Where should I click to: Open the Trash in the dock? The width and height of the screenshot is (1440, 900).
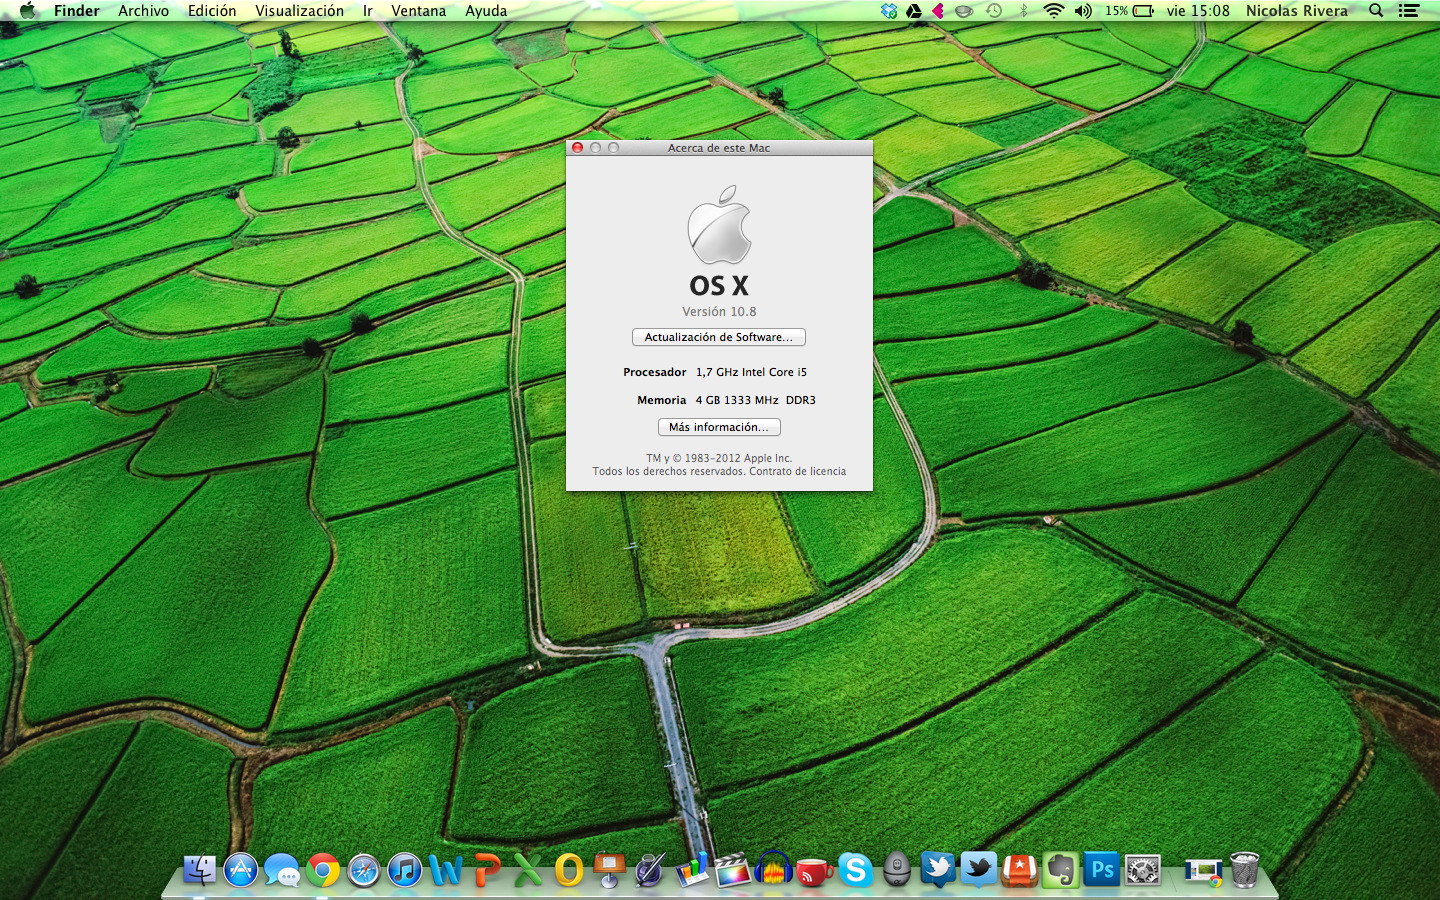coord(1244,870)
